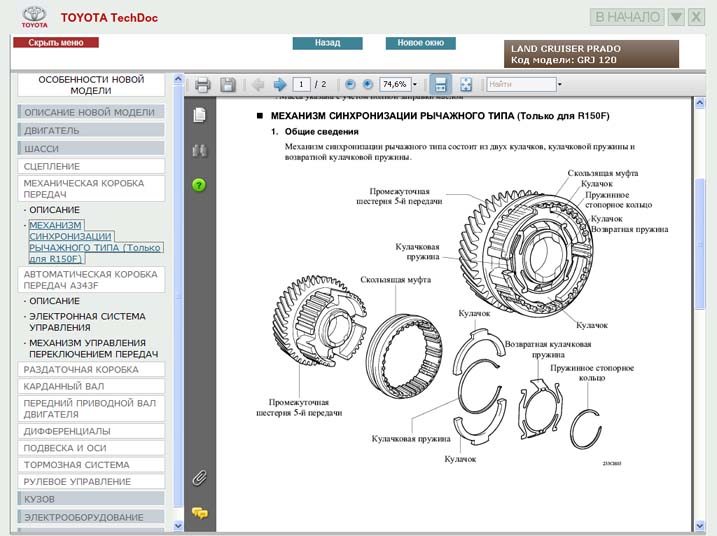717x536 pixels.
Task: Open green help question mark icon
Action: pyautogui.click(x=199, y=185)
